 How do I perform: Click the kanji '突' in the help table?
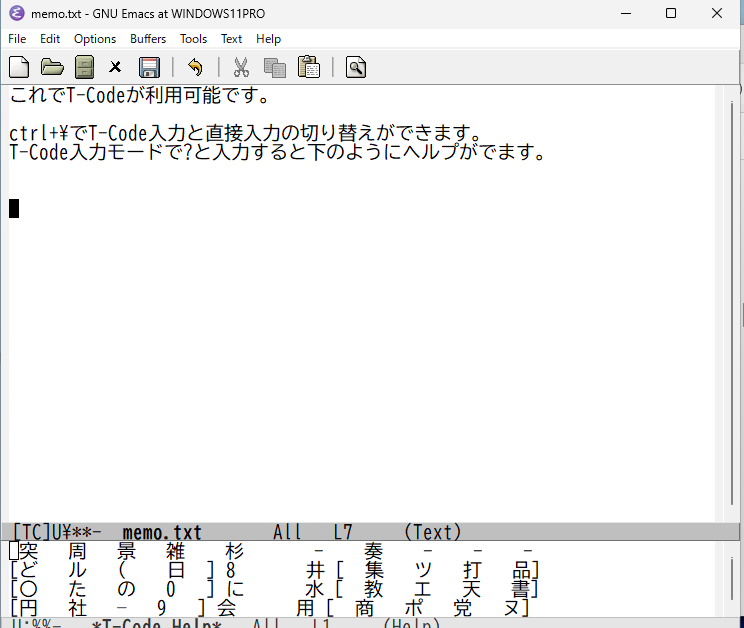pos(28,551)
